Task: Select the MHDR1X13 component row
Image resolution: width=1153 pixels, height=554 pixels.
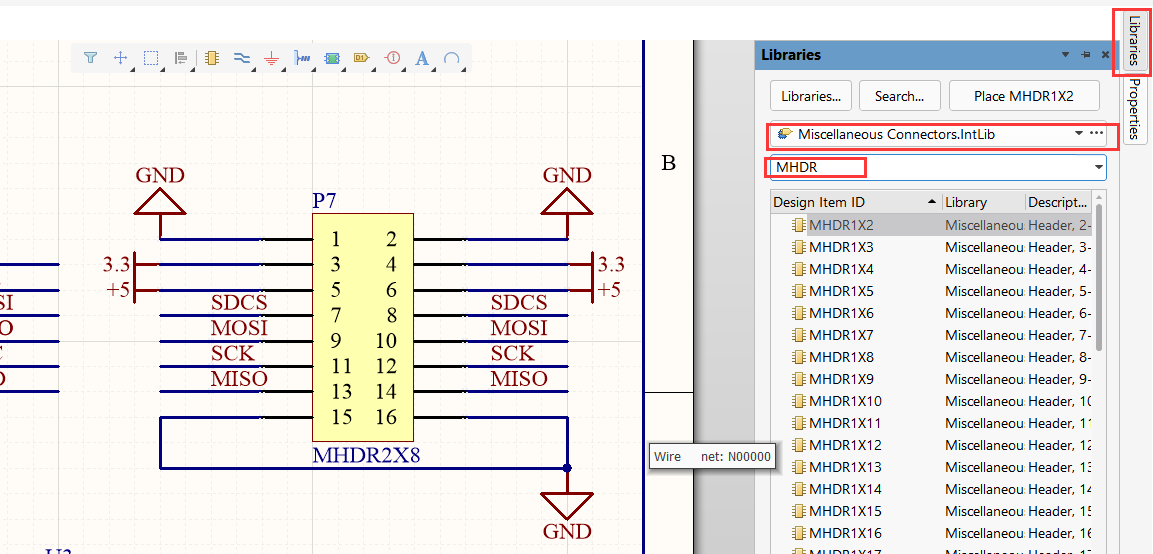Action: click(931, 467)
